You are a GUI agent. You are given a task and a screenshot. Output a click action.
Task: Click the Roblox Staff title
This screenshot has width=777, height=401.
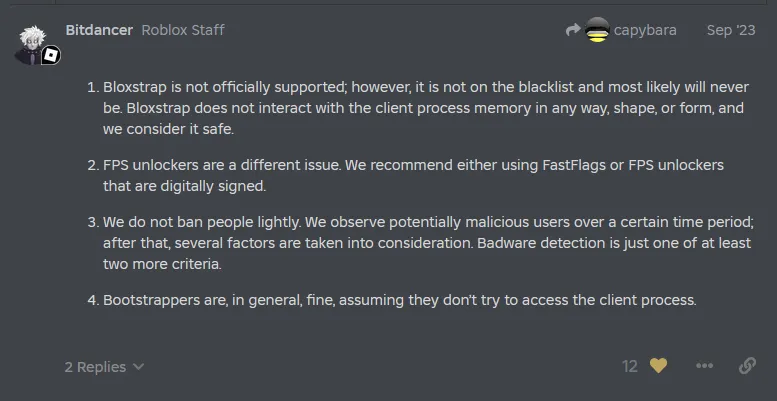pos(183,30)
